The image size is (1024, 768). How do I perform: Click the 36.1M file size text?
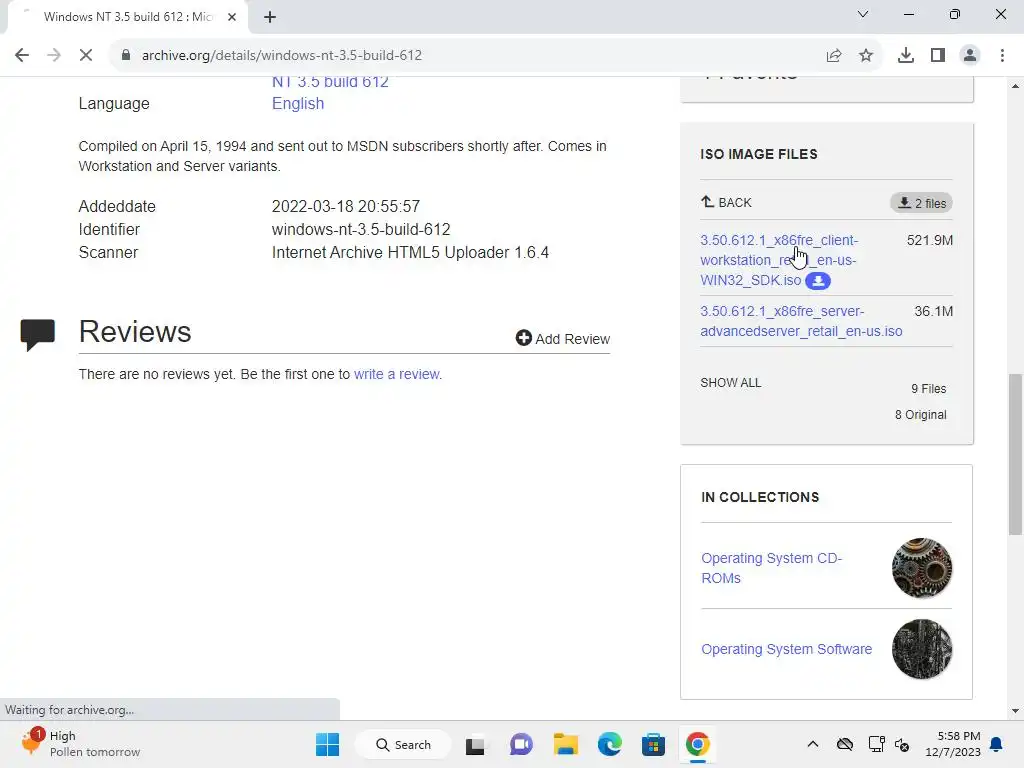pos(933,312)
